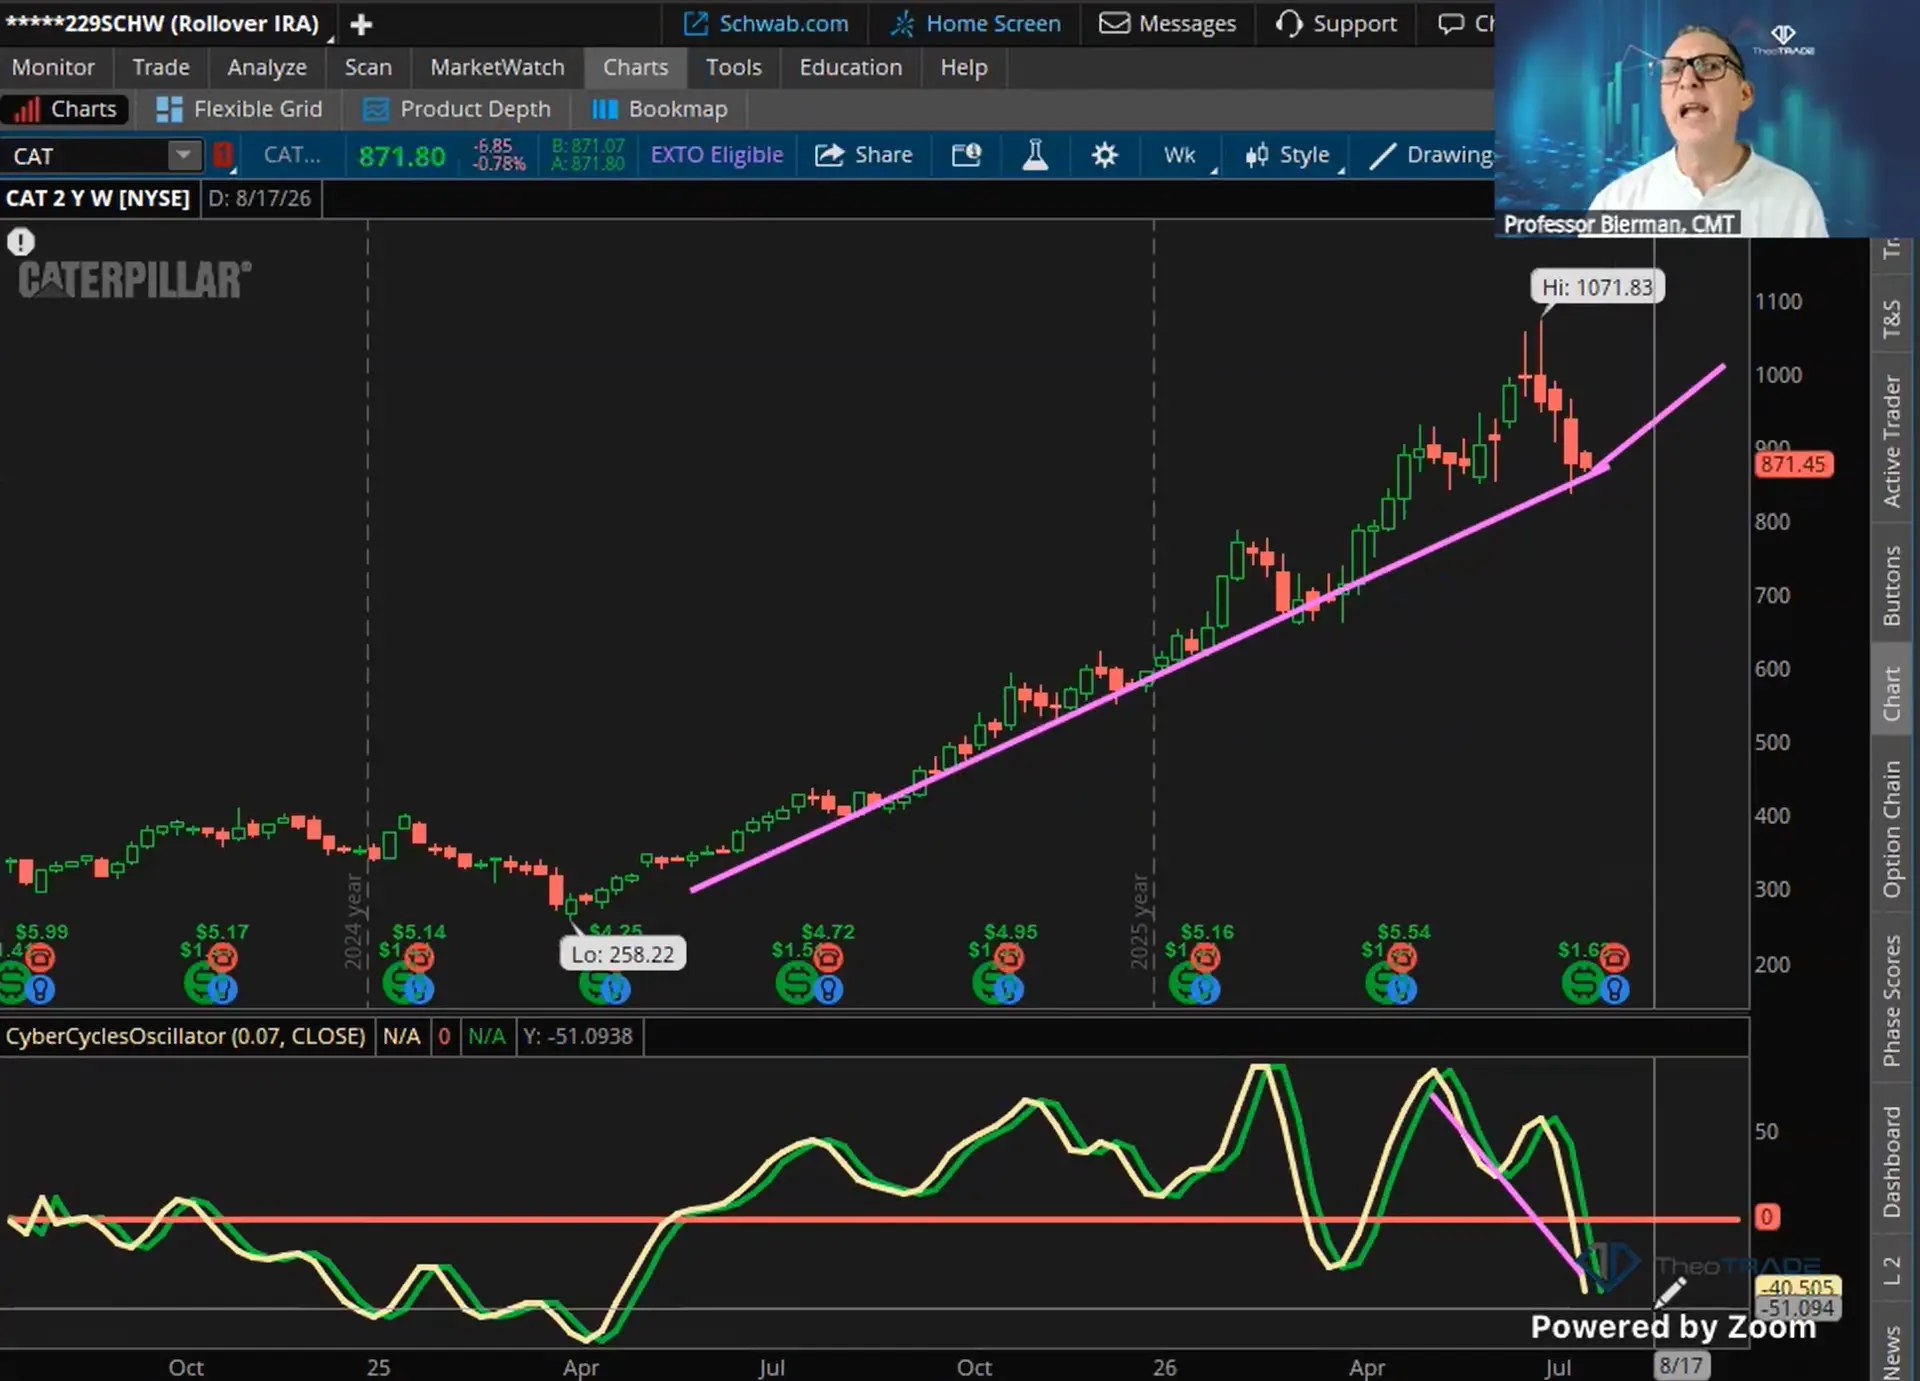Image resolution: width=1920 pixels, height=1381 pixels.
Task: Click the lightbulb icon under the $4.72 earnings
Action: 827,990
